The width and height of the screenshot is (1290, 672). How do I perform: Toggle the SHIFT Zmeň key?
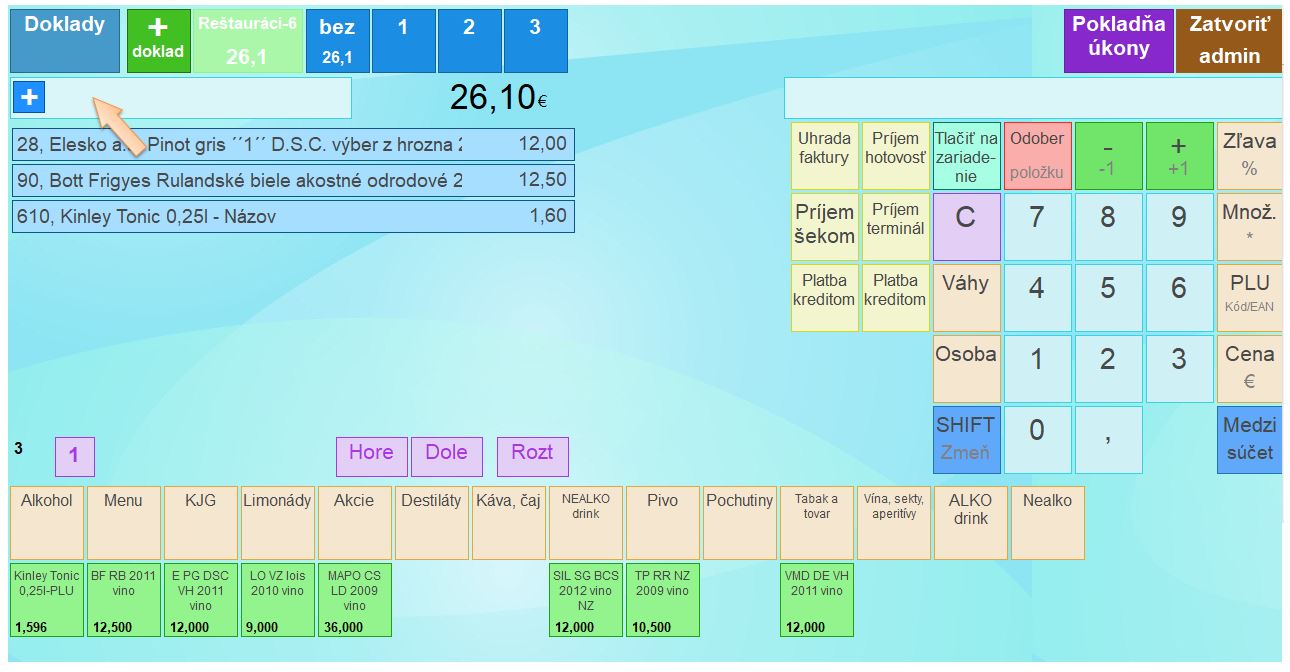(x=965, y=439)
